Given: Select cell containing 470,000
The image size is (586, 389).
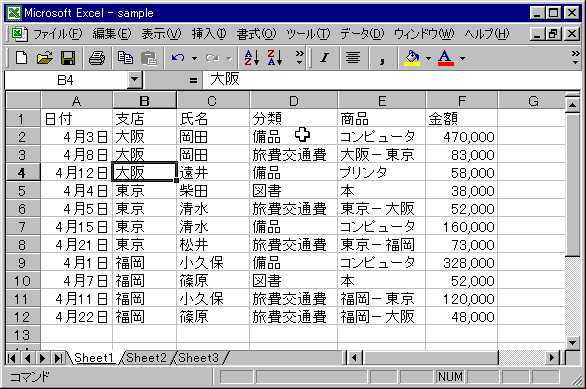Looking at the screenshot, I should (462, 137).
